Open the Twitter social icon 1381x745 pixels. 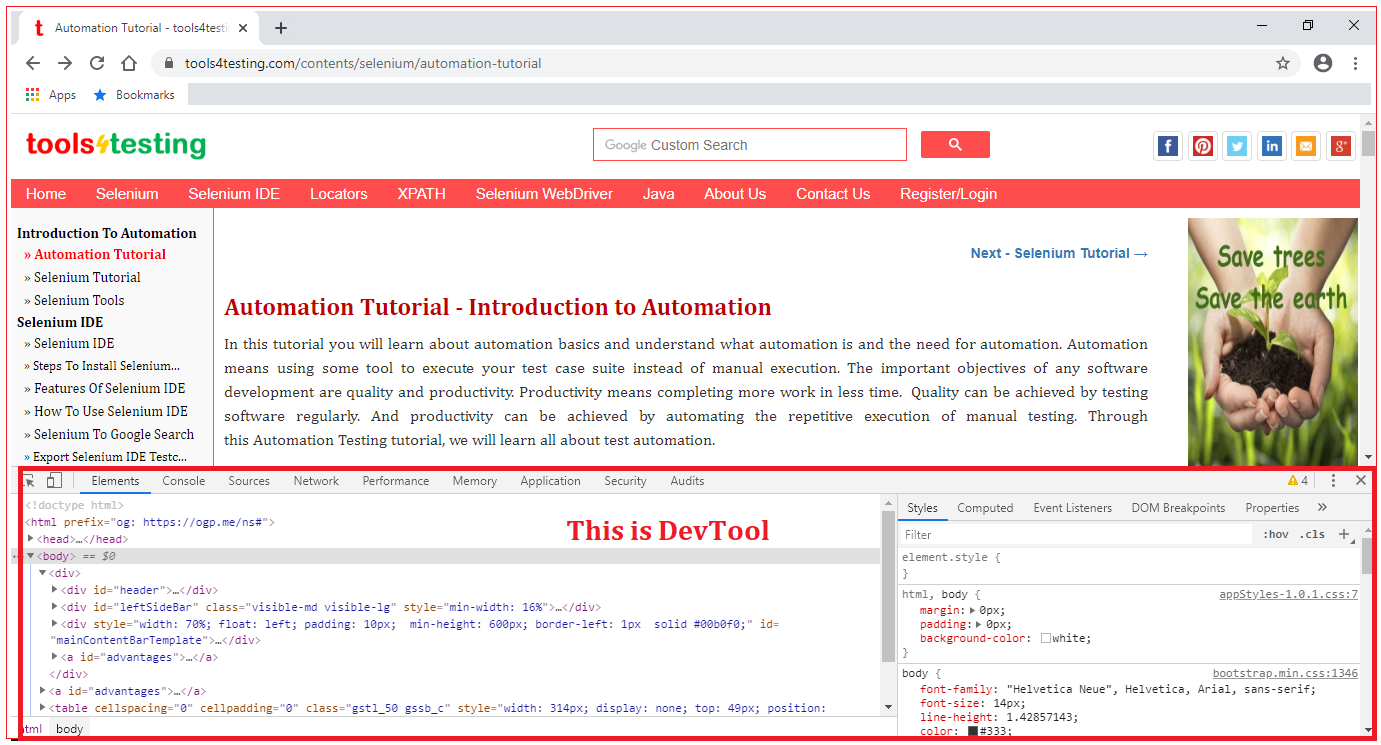pos(1237,146)
